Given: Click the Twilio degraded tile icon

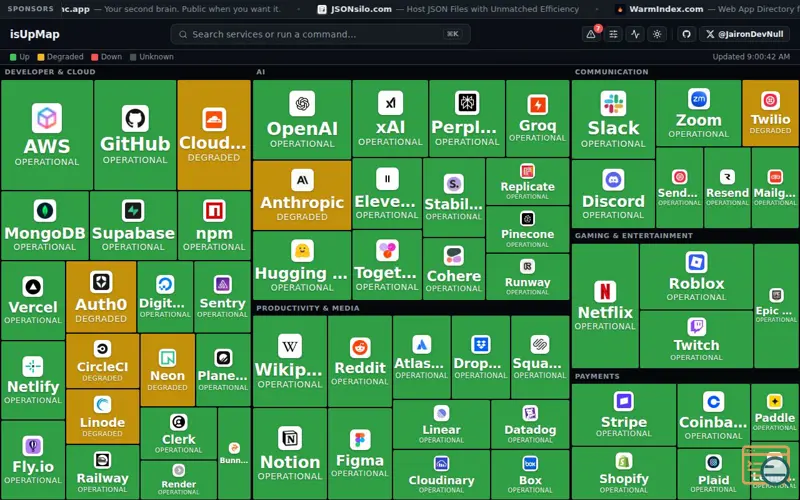Looking at the screenshot, I should (x=770, y=100).
